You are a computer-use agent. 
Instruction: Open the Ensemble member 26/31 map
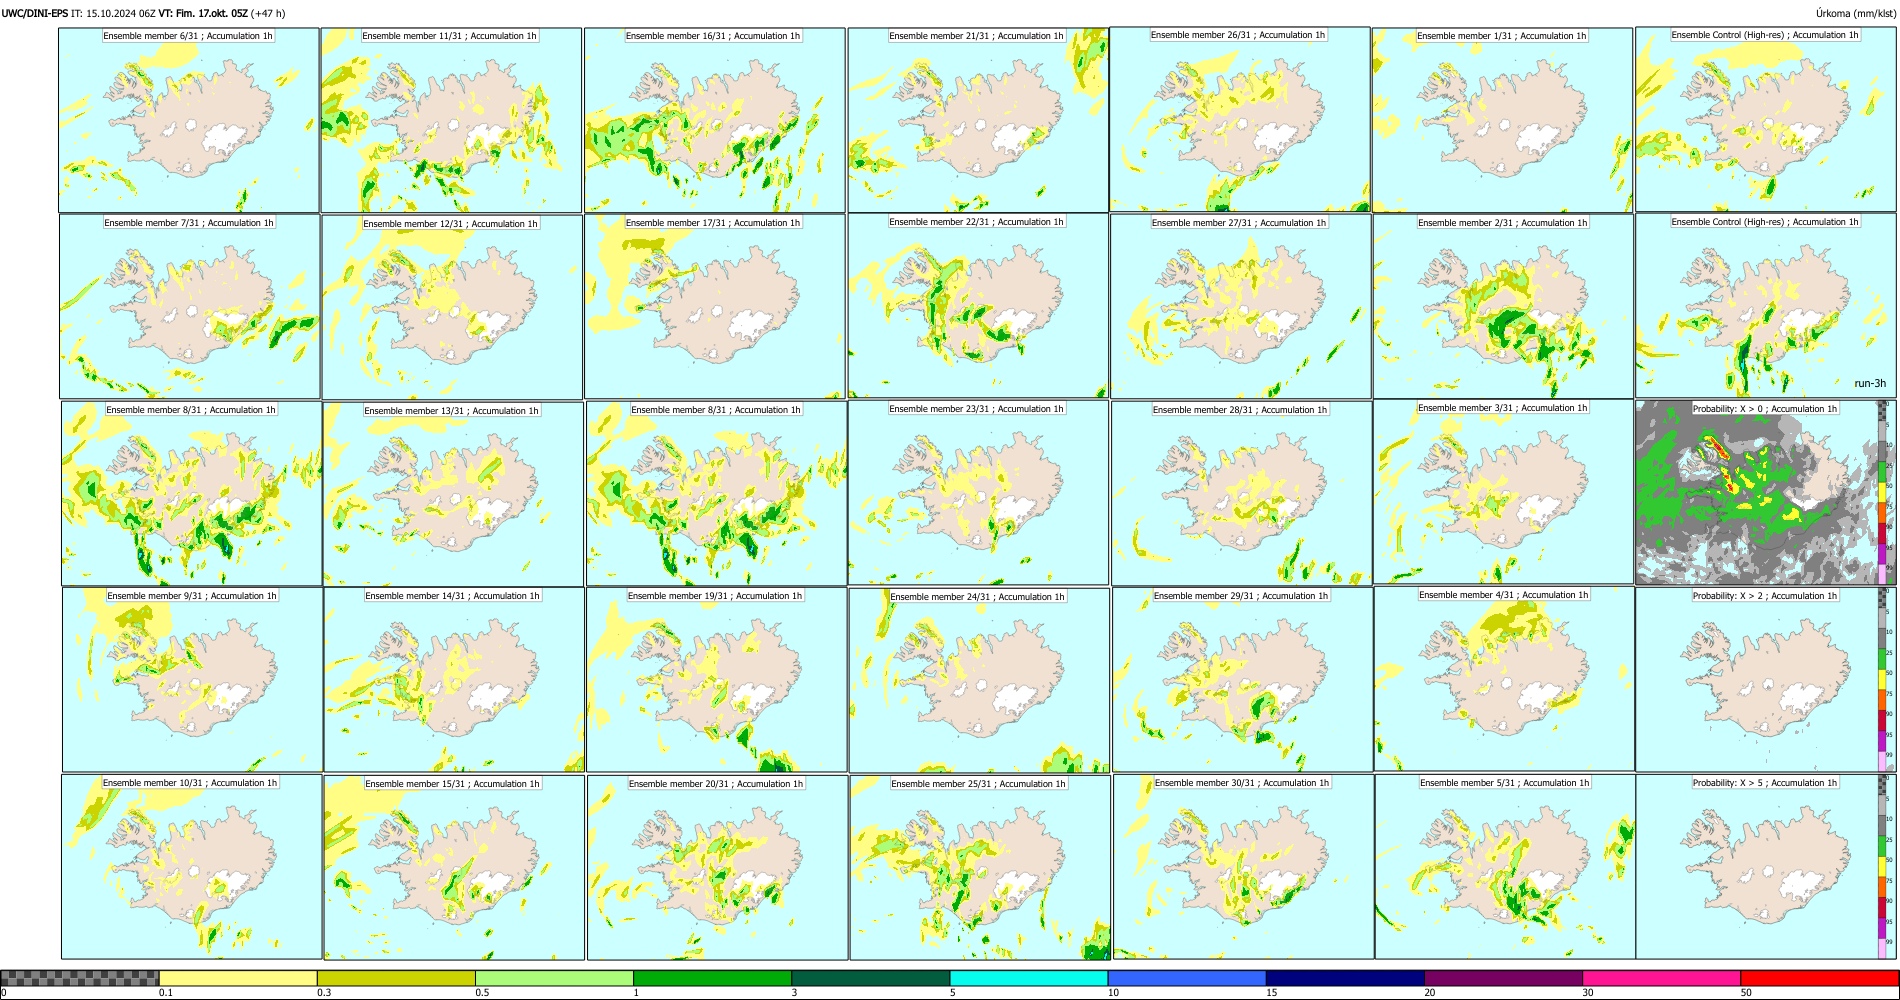pyautogui.click(x=1240, y=119)
